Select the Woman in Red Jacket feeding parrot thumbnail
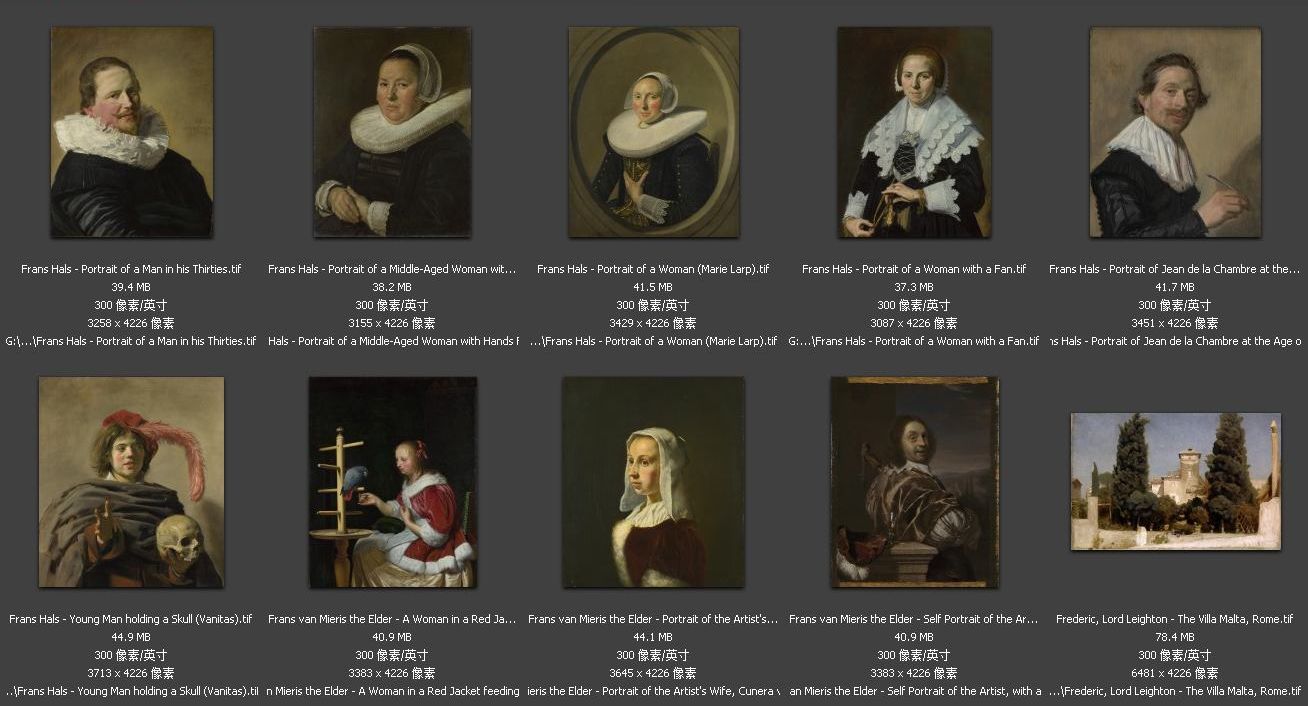The image size is (1308, 706). click(x=393, y=482)
